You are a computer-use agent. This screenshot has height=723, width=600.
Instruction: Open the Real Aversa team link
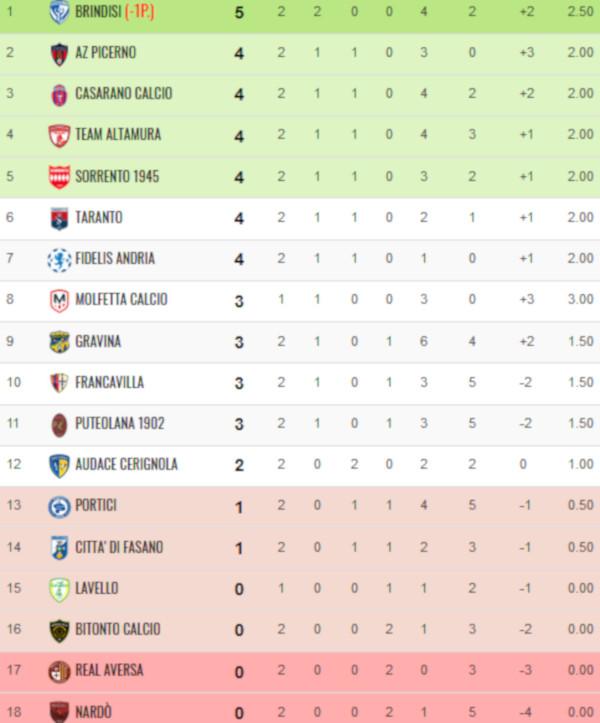(x=109, y=670)
